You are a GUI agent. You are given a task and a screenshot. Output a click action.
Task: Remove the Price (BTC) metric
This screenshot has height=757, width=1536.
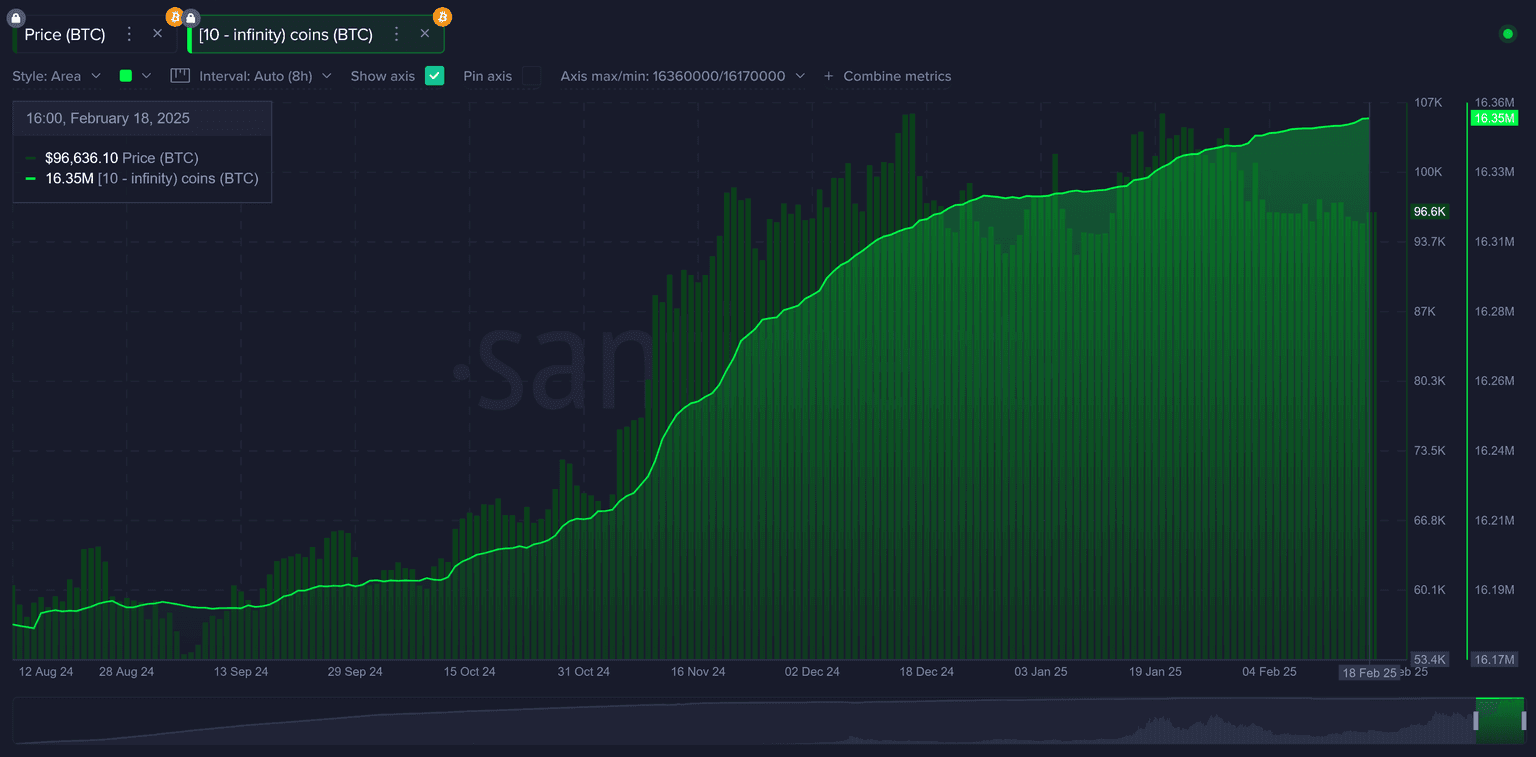157,34
